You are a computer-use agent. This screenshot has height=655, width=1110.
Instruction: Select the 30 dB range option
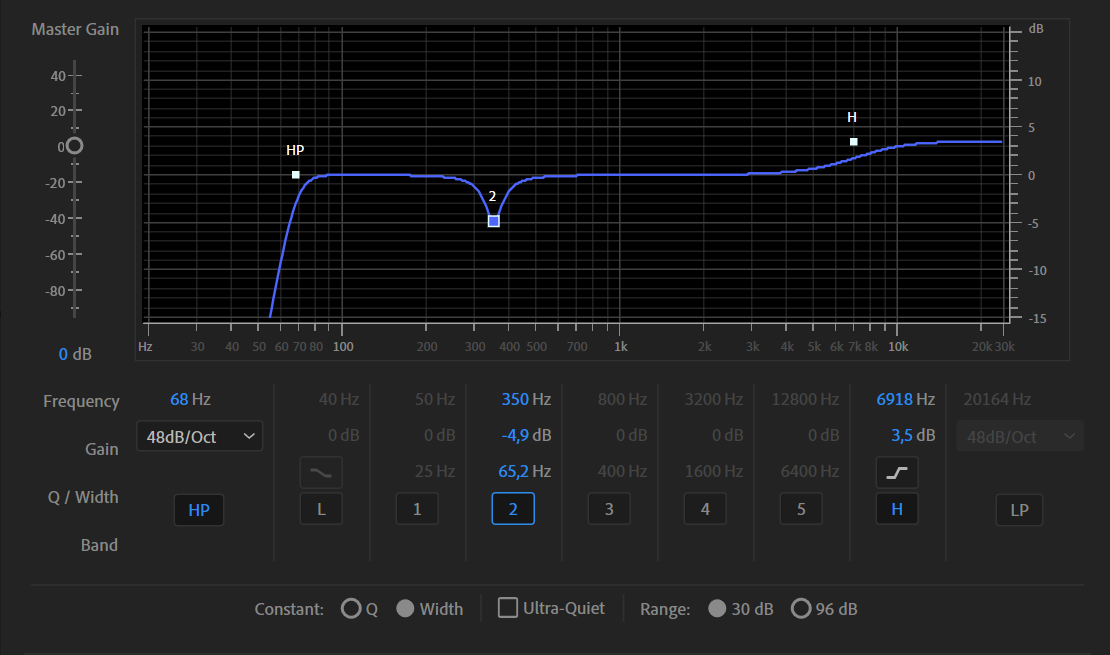point(717,608)
